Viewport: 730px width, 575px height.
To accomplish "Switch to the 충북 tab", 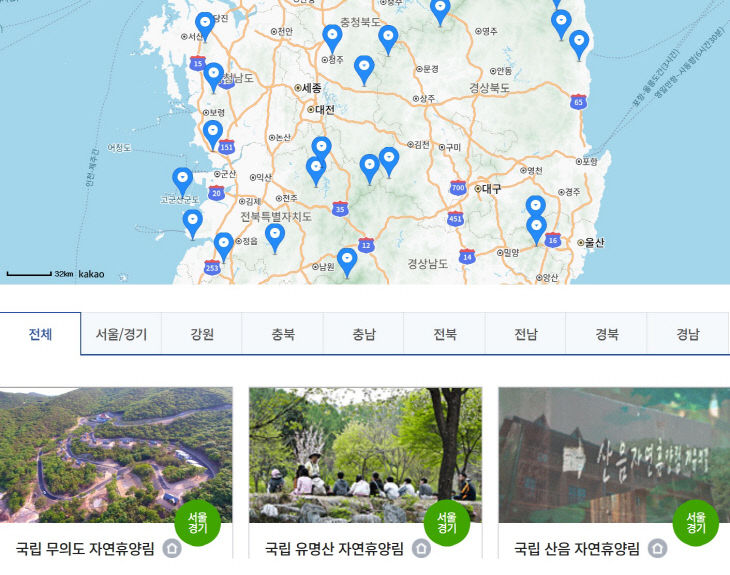I will [283, 334].
